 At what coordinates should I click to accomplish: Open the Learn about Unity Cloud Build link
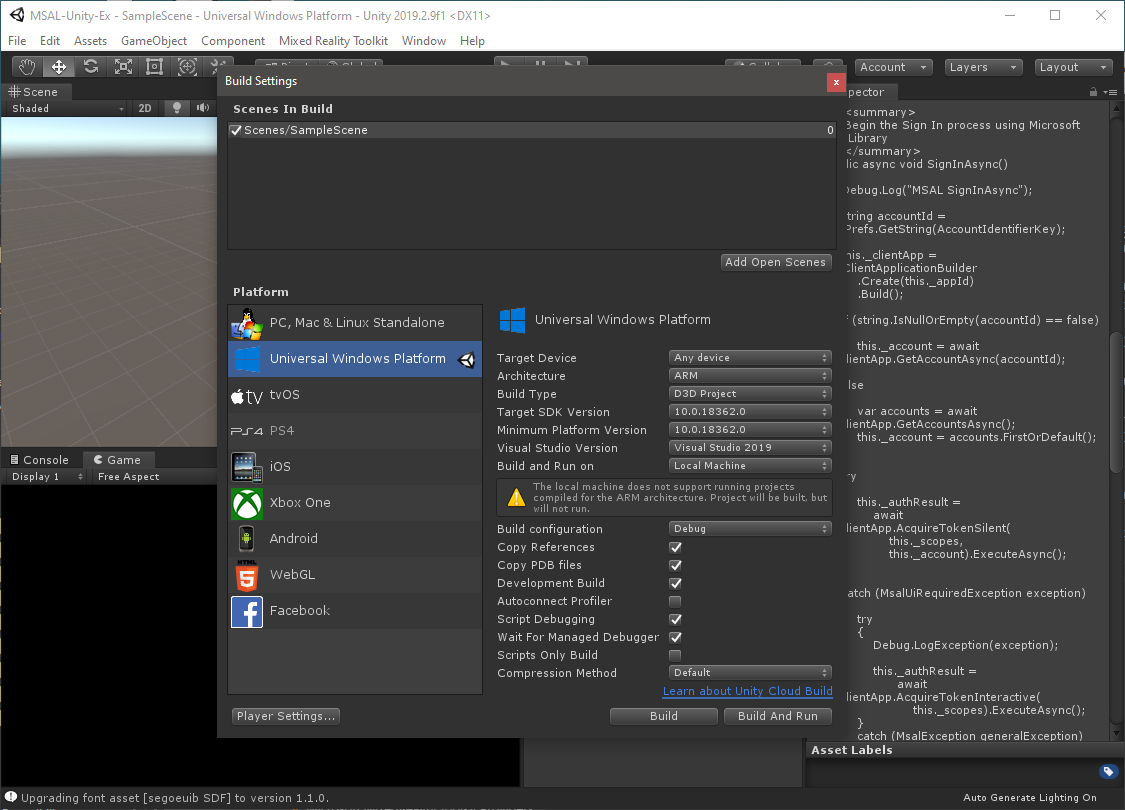point(747,691)
